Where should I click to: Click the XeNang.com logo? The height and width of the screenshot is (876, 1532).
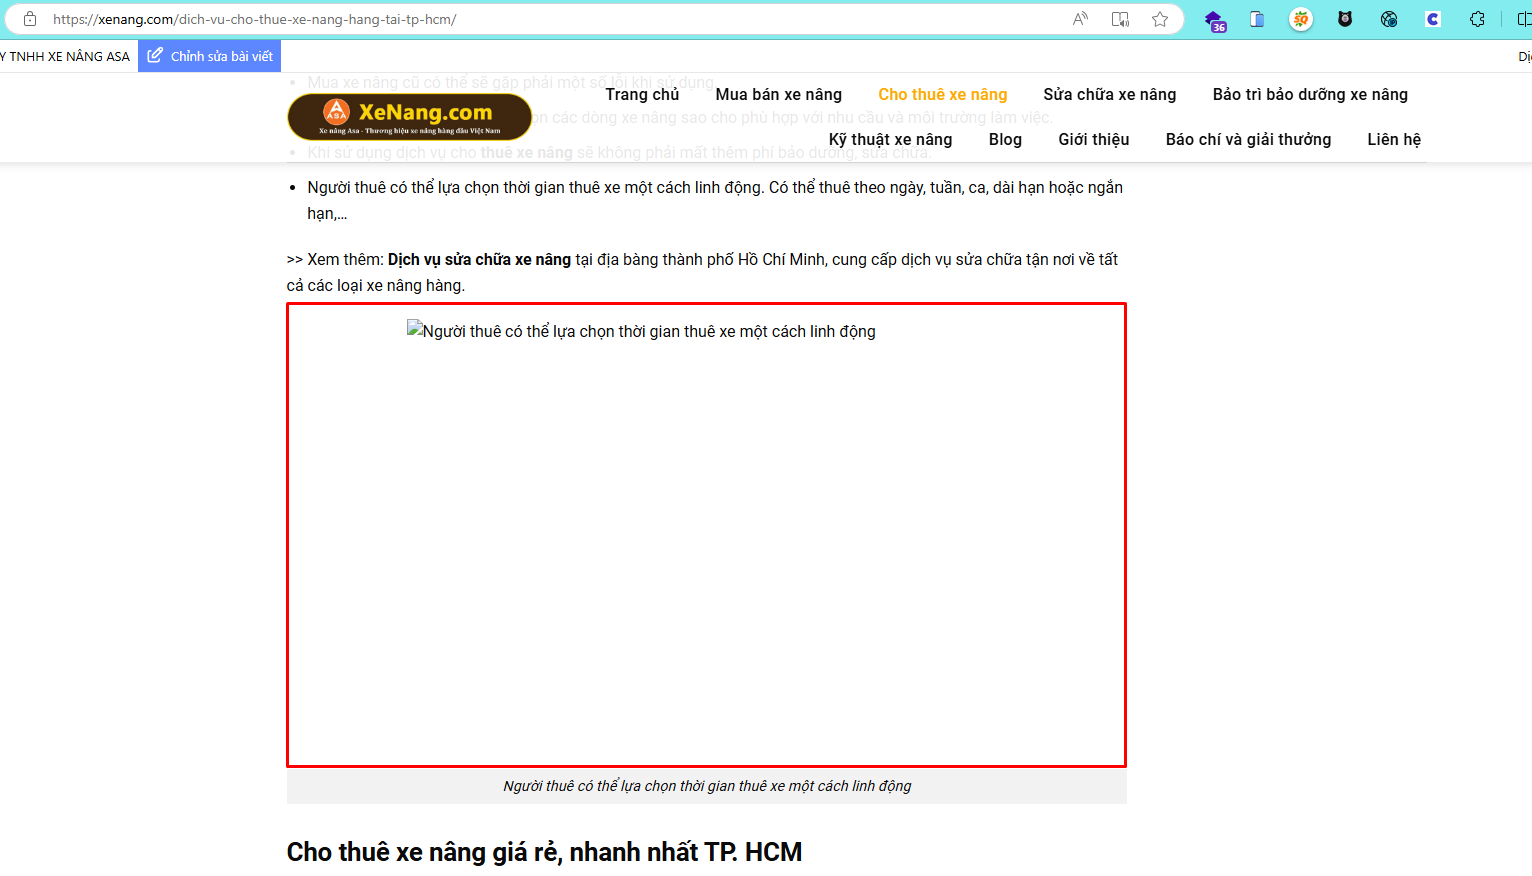(410, 117)
